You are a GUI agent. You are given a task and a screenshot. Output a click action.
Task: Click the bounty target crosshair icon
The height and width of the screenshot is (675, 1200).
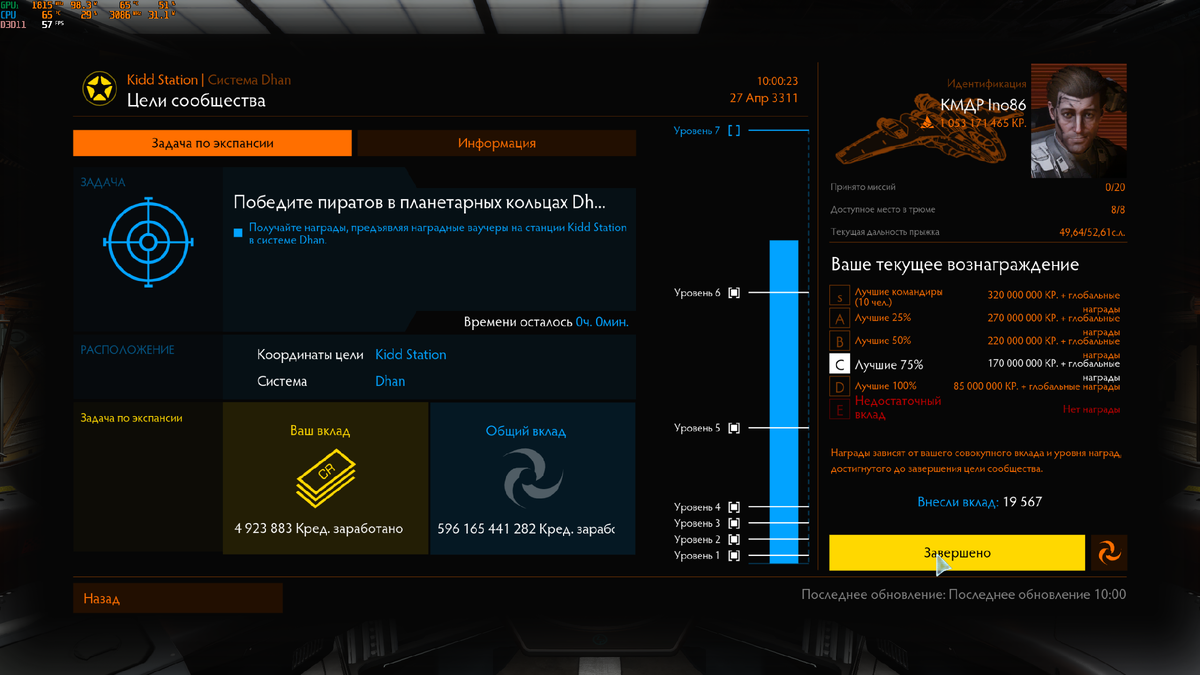click(148, 242)
